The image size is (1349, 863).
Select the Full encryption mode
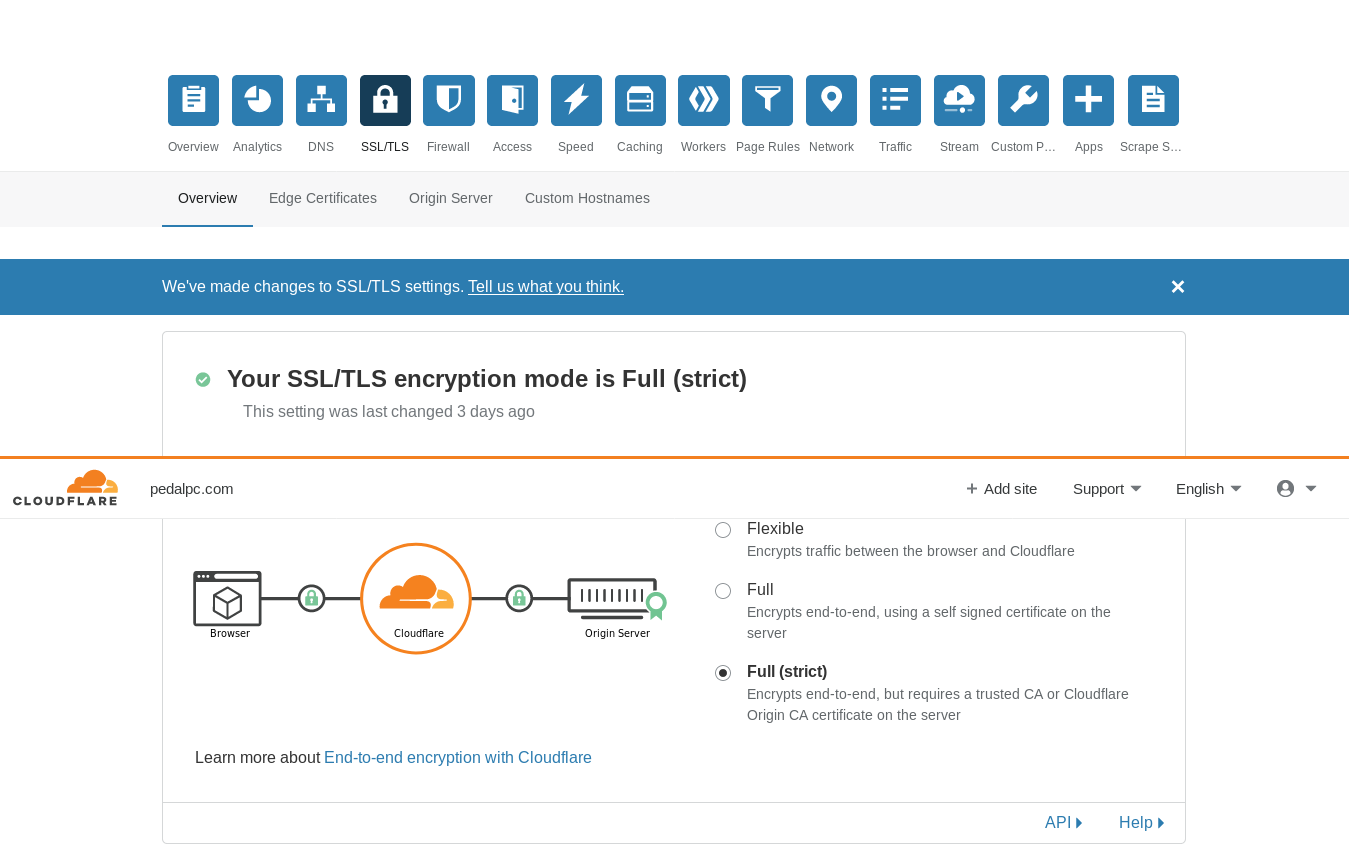(723, 591)
